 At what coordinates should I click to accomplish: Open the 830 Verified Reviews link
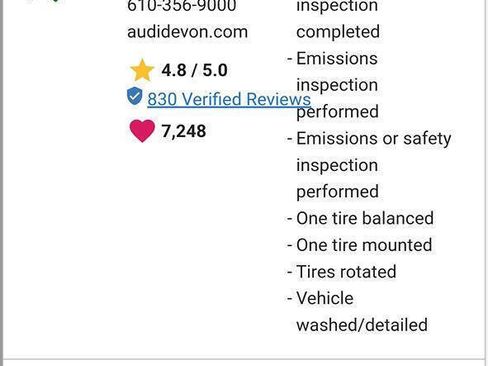(229, 99)
